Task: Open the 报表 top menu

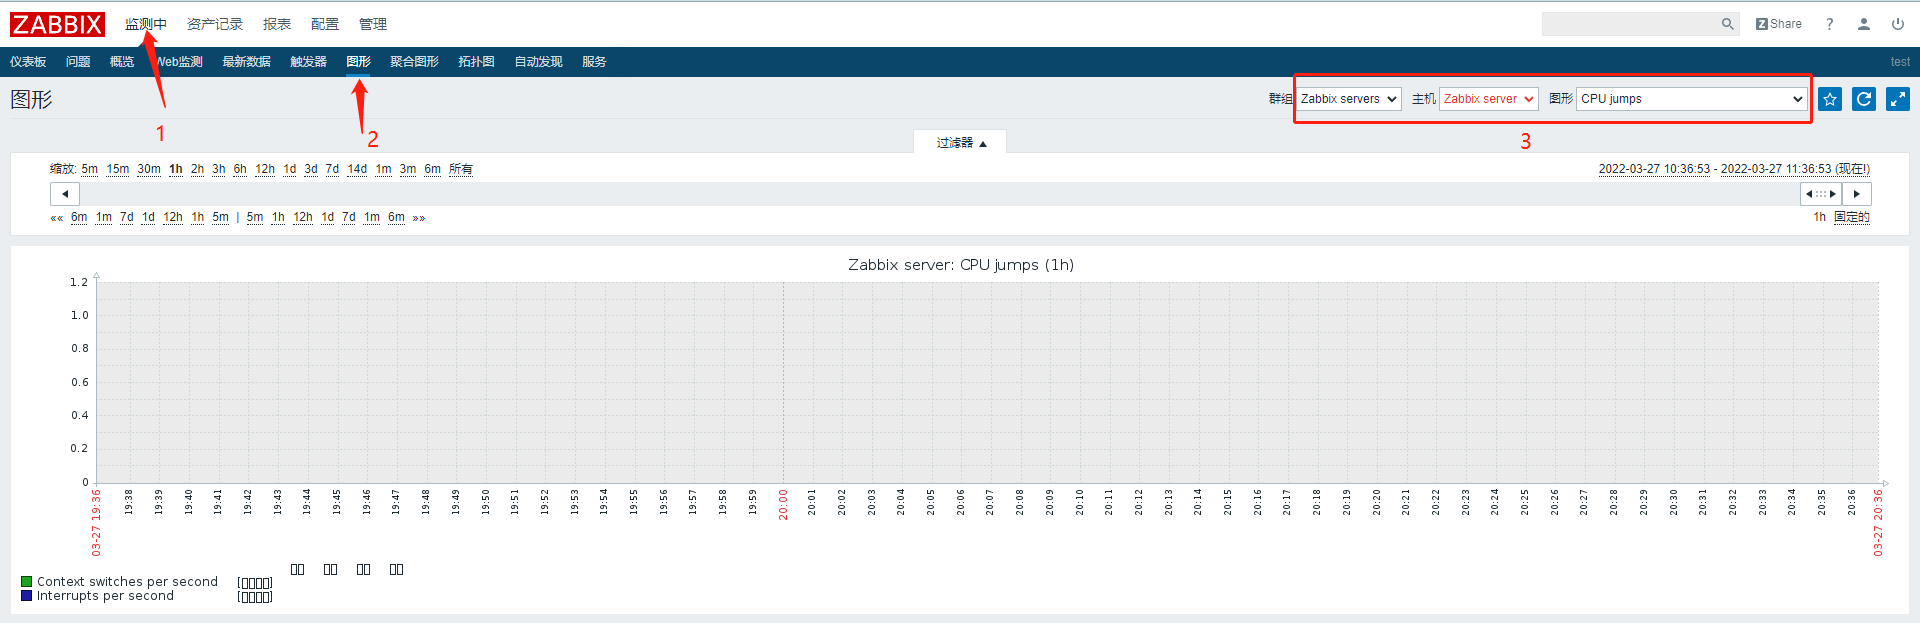Action: click(x=277, y=24)
